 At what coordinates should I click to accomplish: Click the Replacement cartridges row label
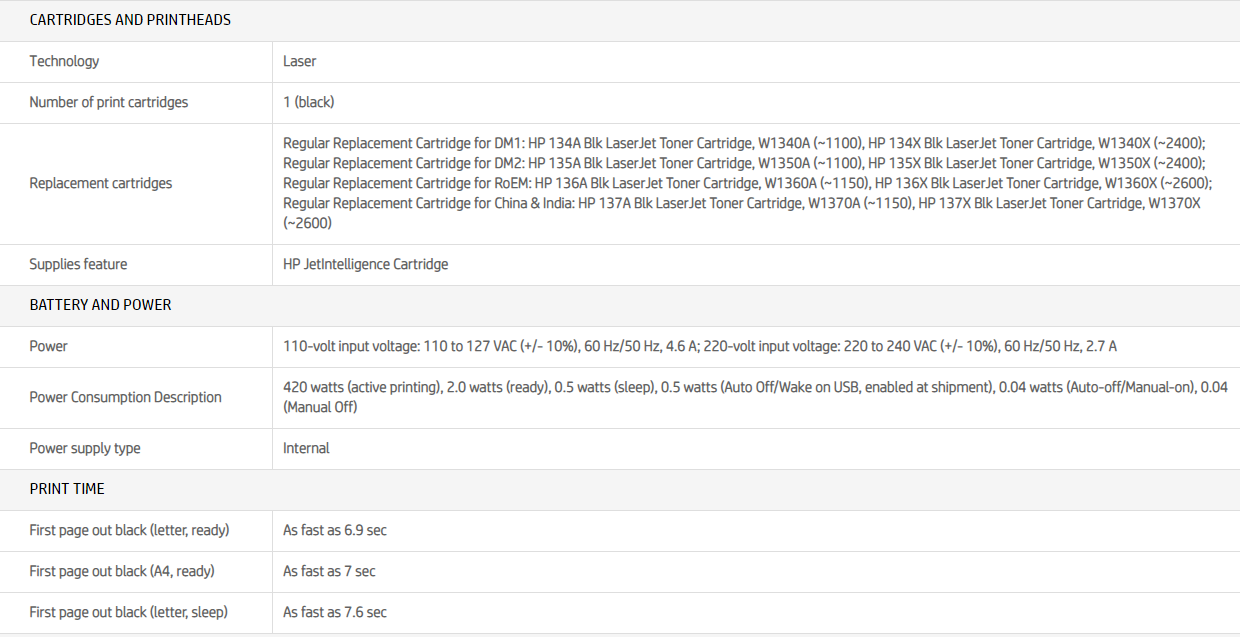click(x=100, y=183)
